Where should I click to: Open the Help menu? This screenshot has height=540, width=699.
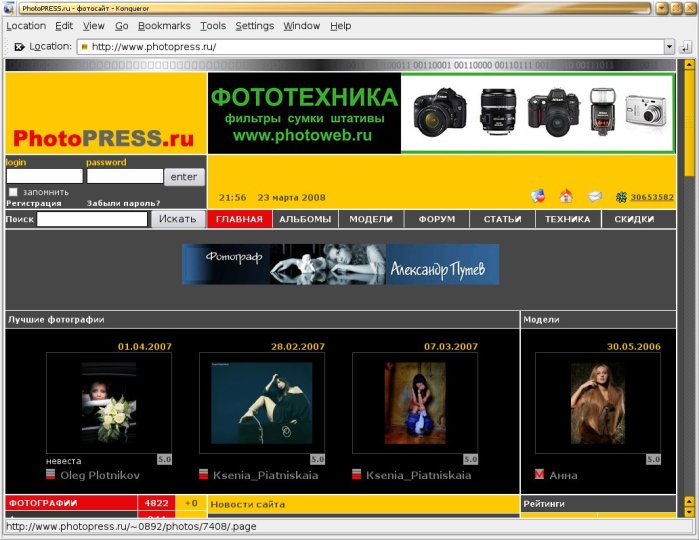[x=341, y=26]
